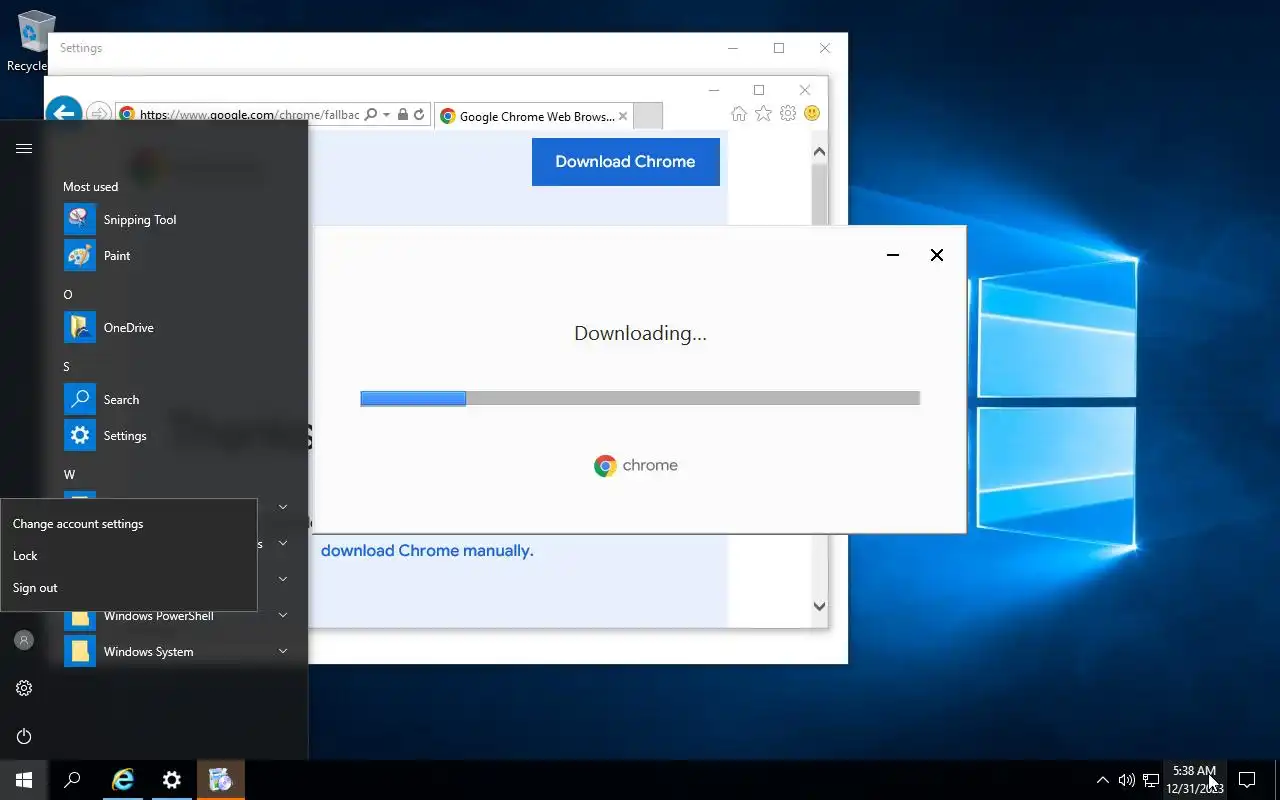Viewport: 1280px width, 800px height.
Task: Close the Chrome Downloading dialog
Action: click(937, 255)
